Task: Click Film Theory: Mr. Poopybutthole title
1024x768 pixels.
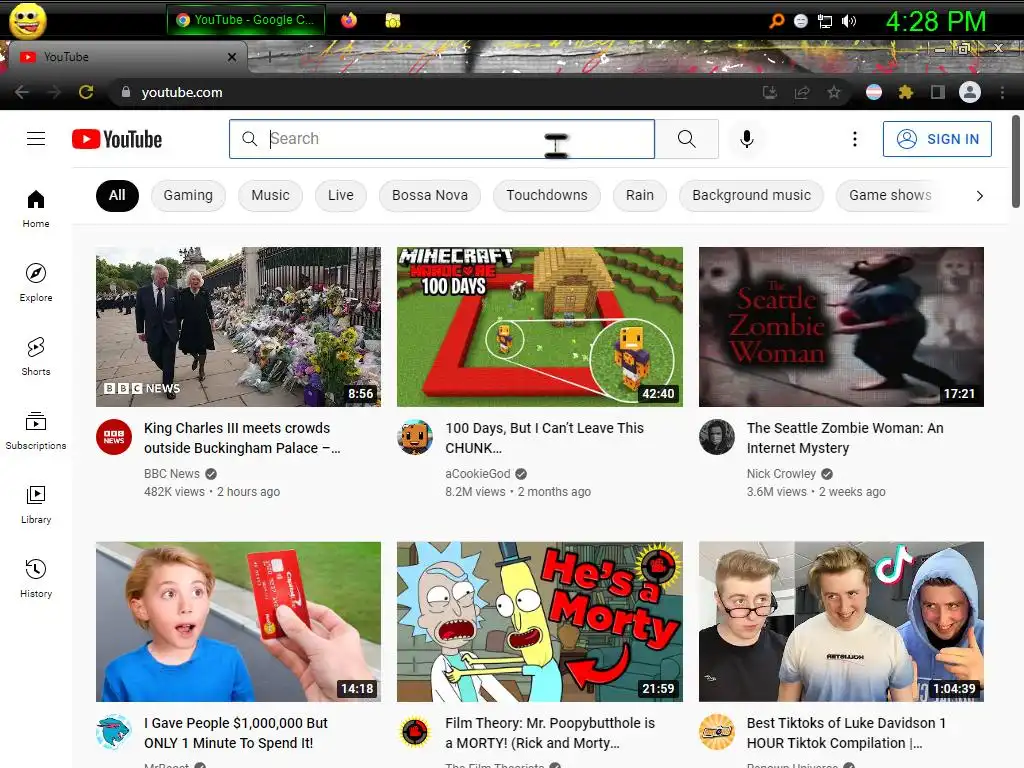Action: click(x=550, y=733)
